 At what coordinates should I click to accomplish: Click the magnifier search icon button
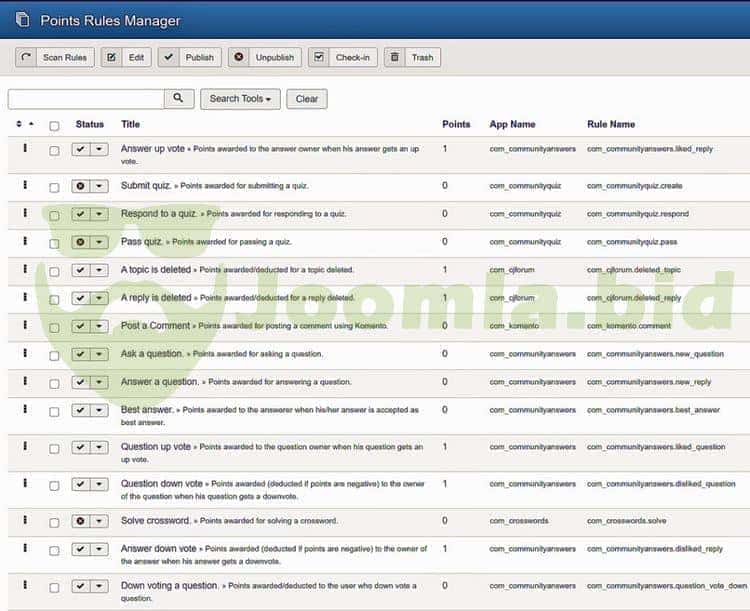point(179,99)
